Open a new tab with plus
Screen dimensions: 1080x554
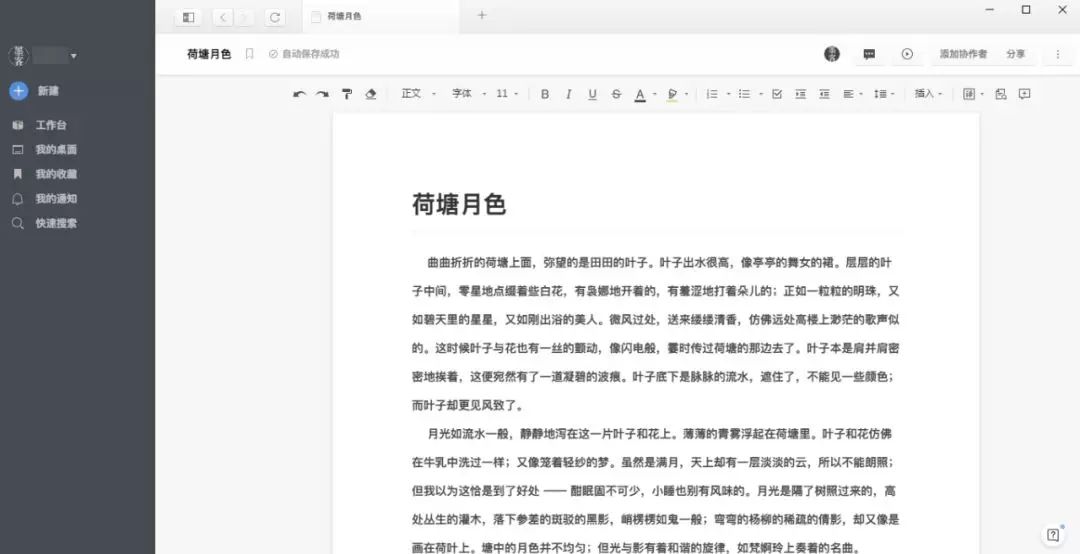[x=481, y=15]
